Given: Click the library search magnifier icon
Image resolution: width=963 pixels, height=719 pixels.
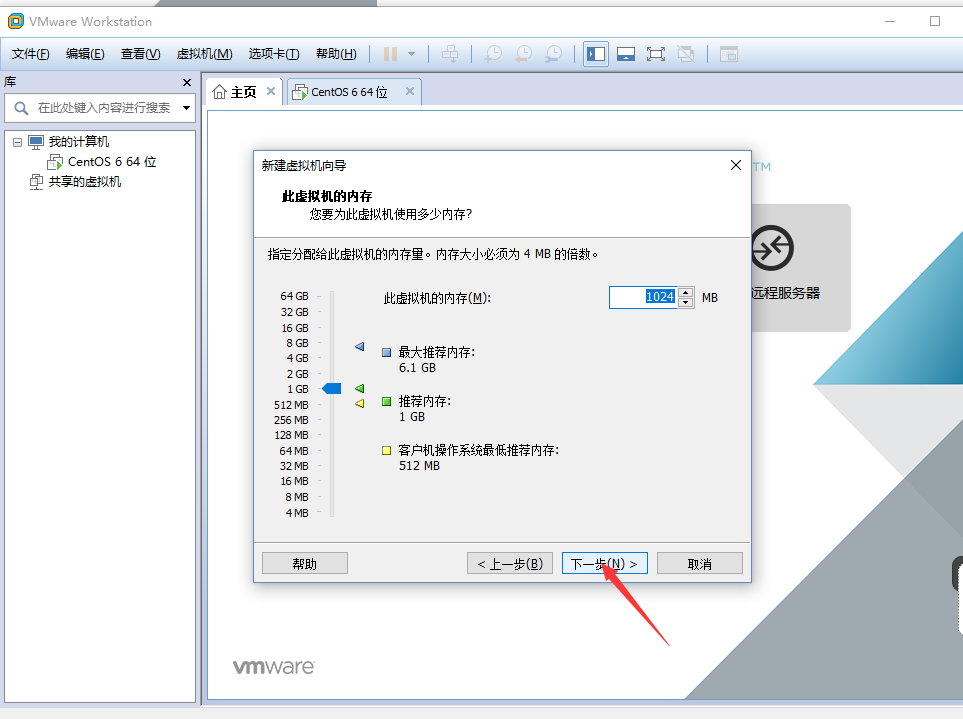Looking at the screenshot, I should pos(21,108).
